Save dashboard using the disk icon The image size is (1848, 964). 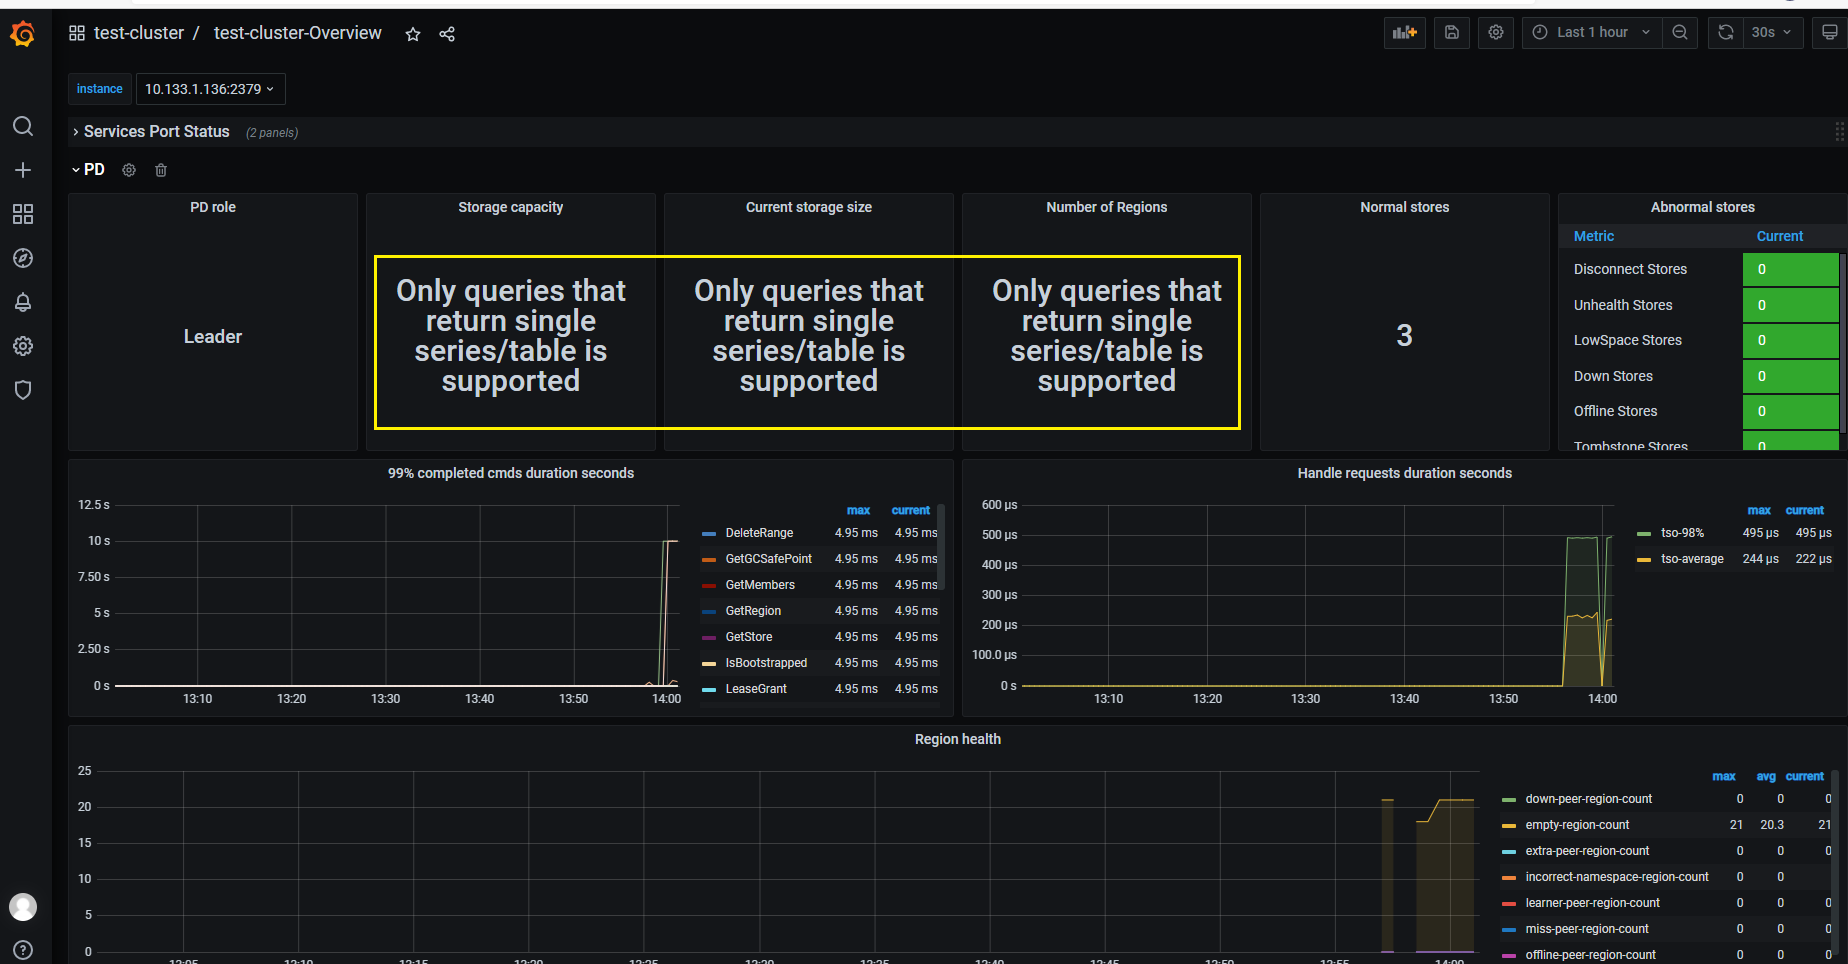click(x=1452, y=33)
